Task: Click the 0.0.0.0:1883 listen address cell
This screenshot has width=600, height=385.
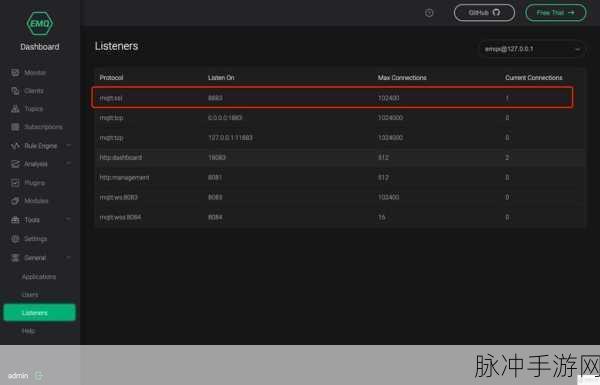Action: coord(225,118)
